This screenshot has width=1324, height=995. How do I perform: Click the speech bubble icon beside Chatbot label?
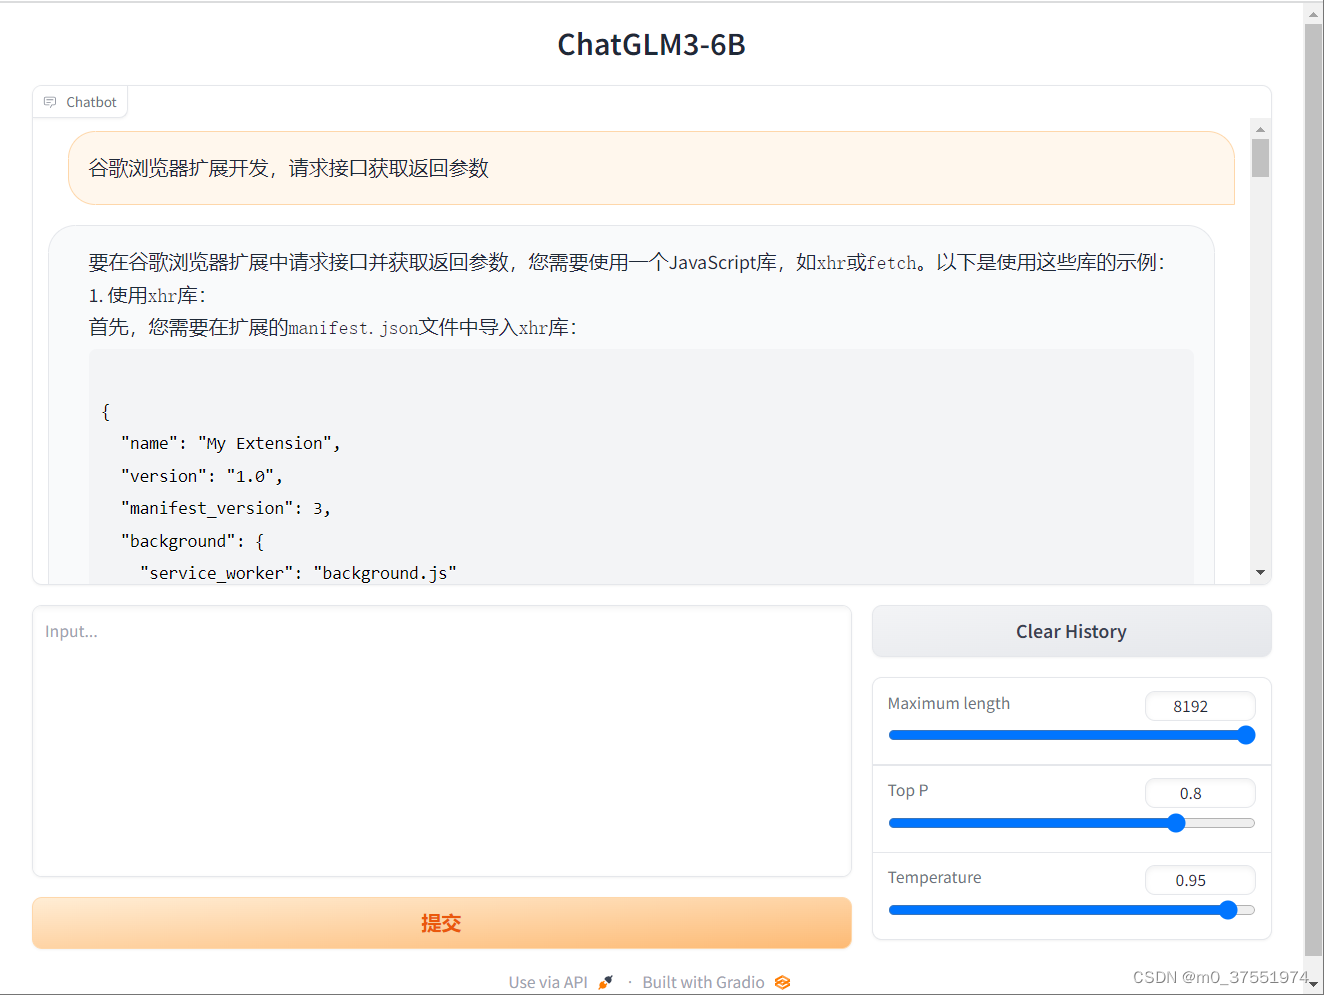(x=49, y=101)
